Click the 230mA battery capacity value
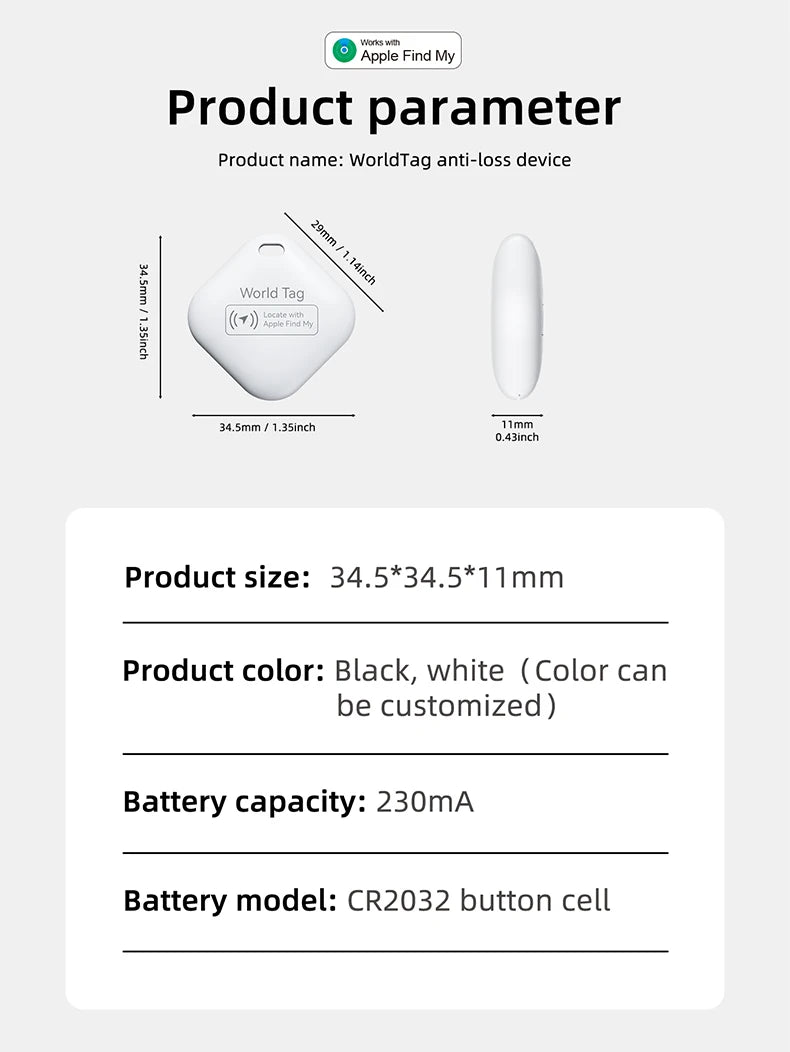 pos(425,802)
